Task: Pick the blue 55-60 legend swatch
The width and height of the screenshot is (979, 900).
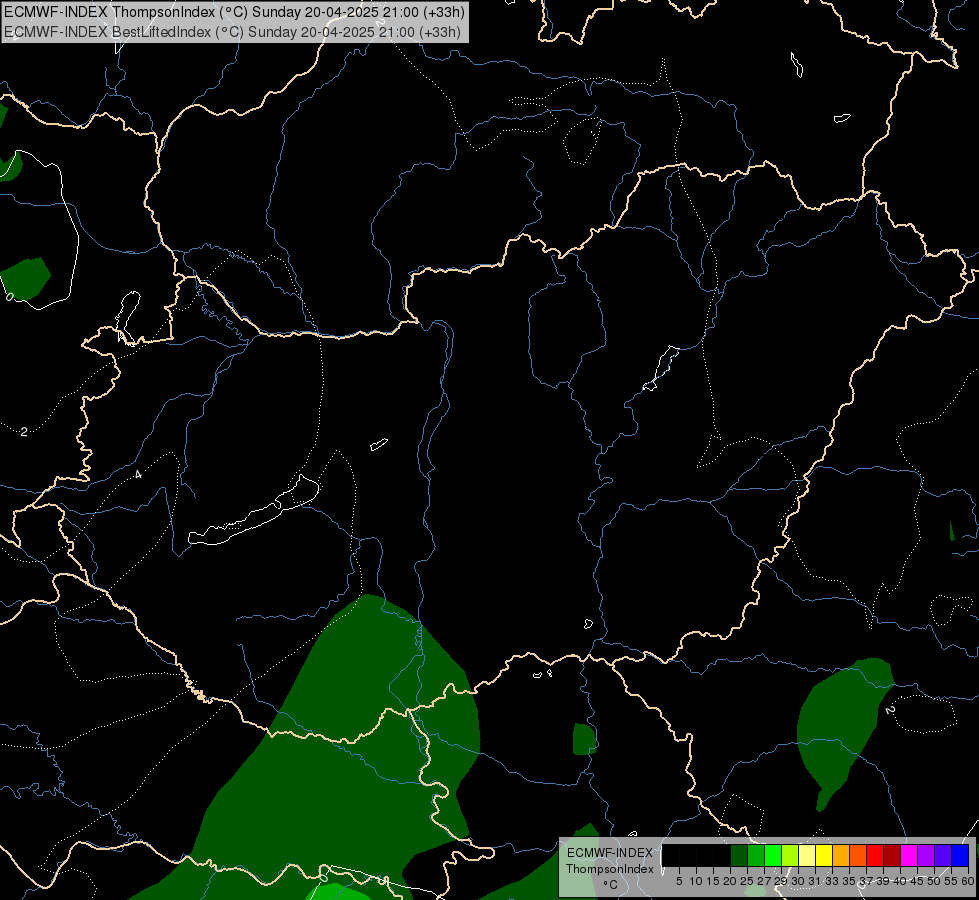Action: click(x=960, y=855)
